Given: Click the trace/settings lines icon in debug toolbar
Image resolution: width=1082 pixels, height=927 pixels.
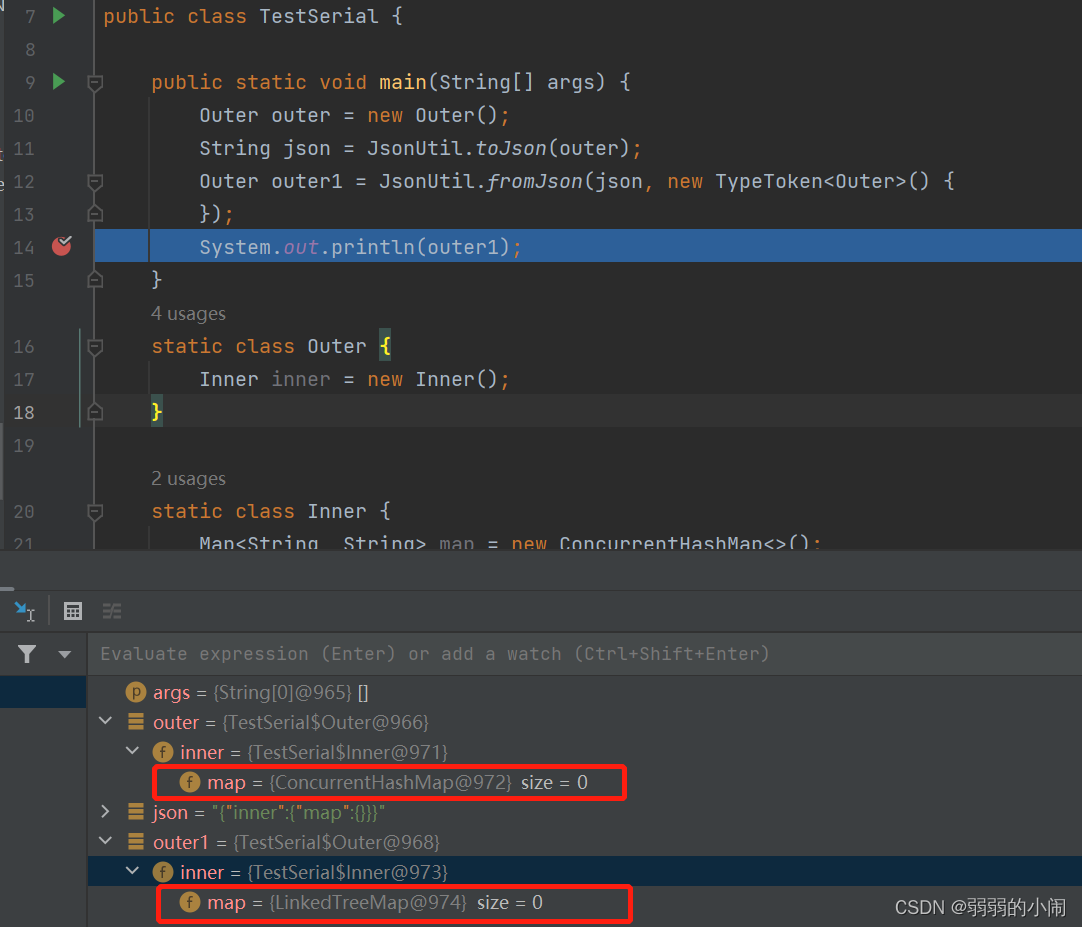Looking at the screenshot, I should [112, 611].
